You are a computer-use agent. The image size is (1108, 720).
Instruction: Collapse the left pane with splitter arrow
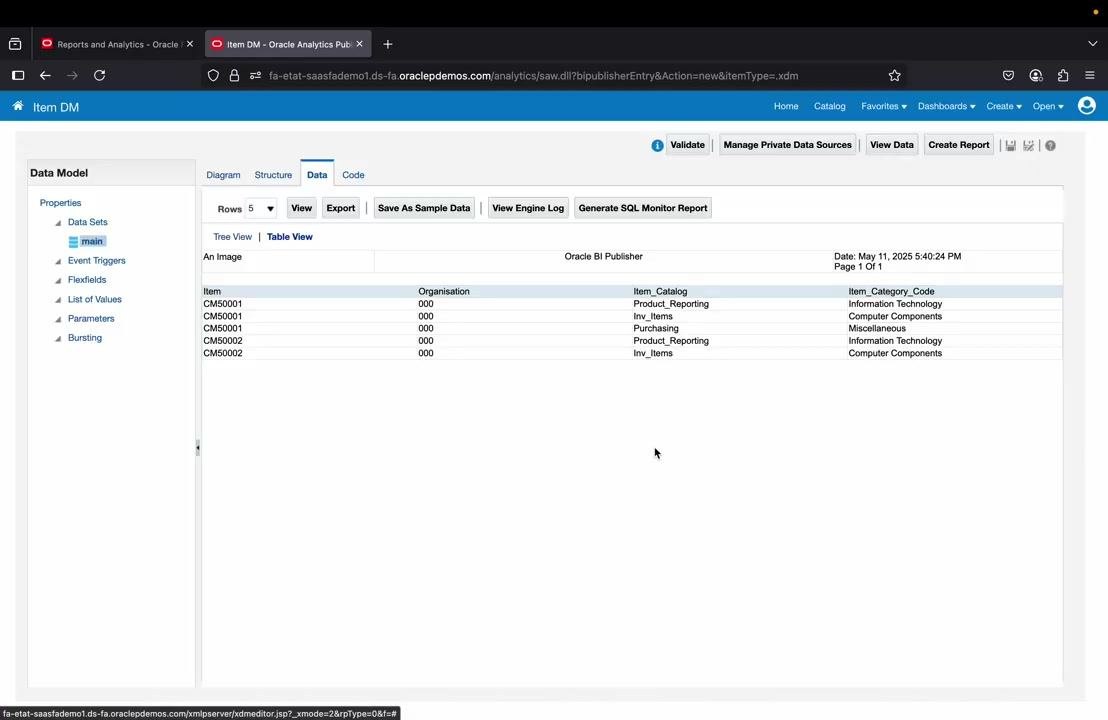pos(198,448)
